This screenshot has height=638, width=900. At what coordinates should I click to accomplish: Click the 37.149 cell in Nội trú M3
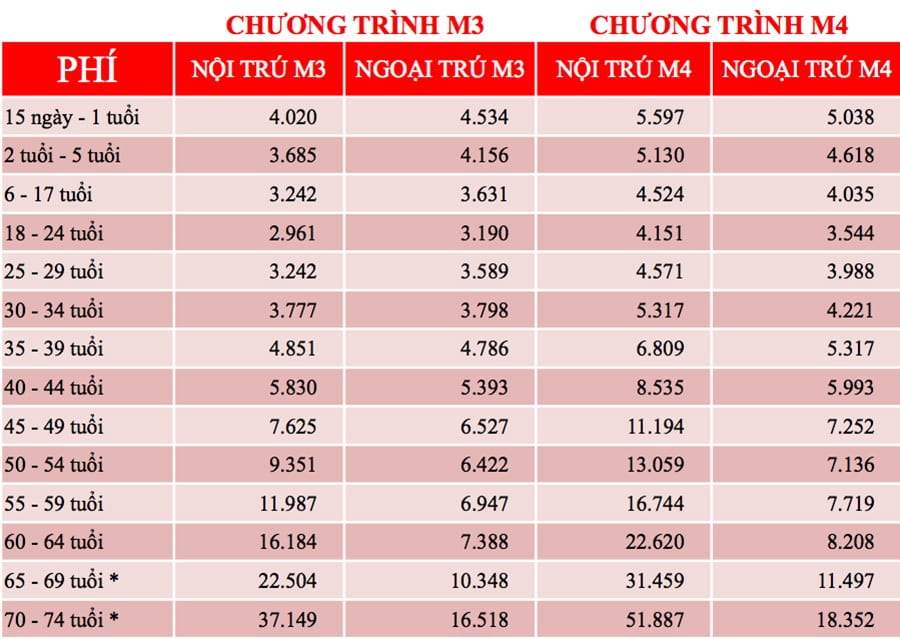287,620
